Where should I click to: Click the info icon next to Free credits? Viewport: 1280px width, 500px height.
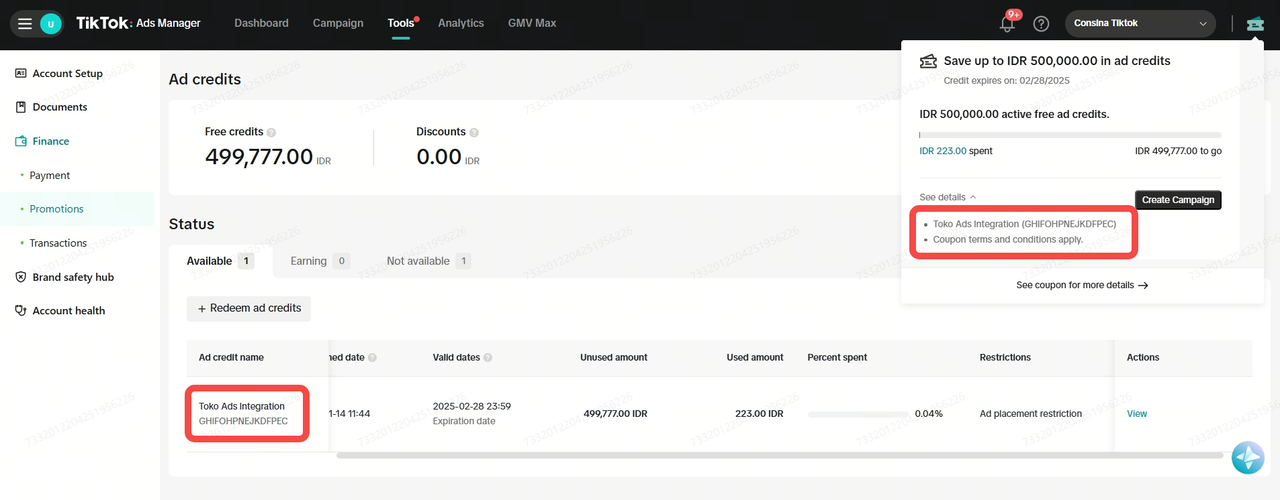[x=272, y=132]
